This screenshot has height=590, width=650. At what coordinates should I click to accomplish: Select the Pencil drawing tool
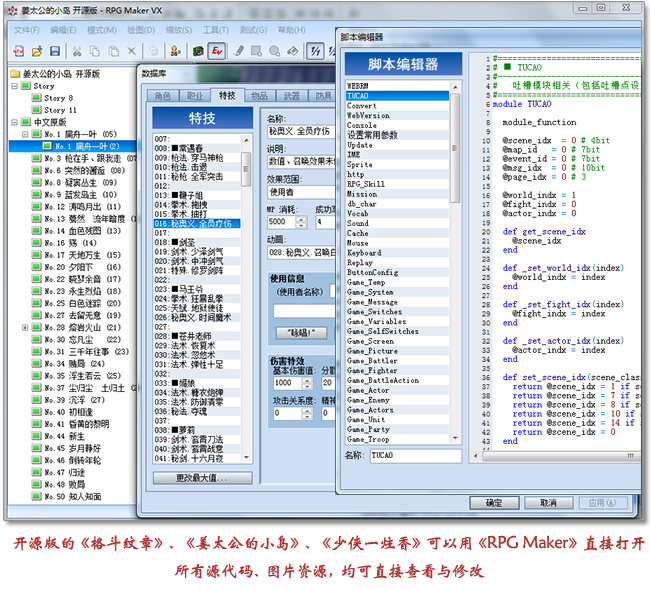[238, 51]
